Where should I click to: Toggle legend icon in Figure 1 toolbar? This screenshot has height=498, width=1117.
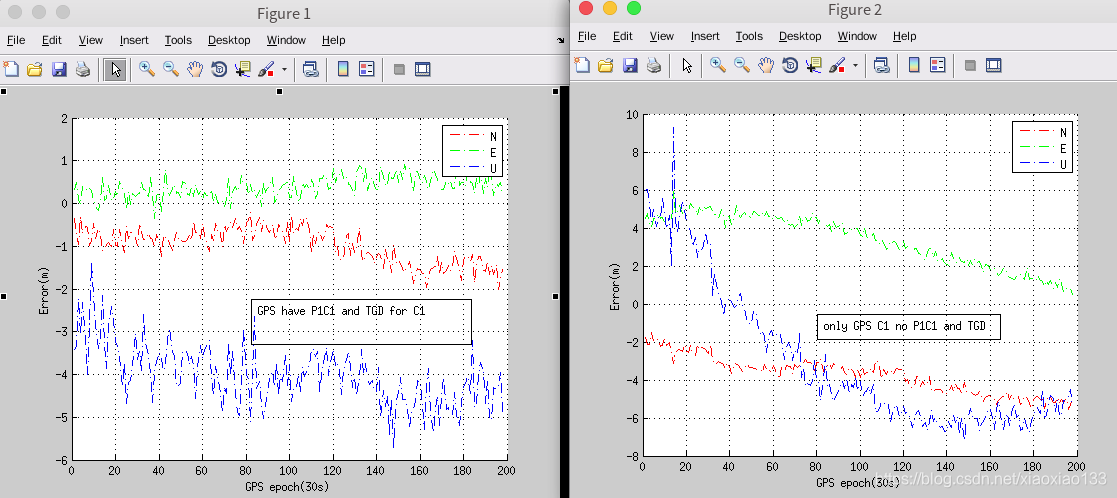[367, 68]
